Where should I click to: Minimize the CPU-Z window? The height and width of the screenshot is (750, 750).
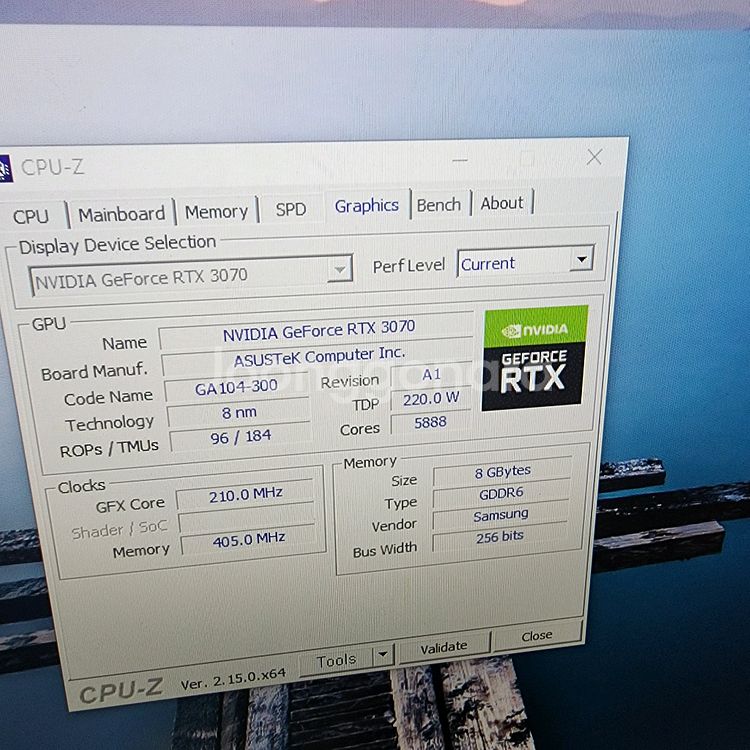tap(460, 161)
